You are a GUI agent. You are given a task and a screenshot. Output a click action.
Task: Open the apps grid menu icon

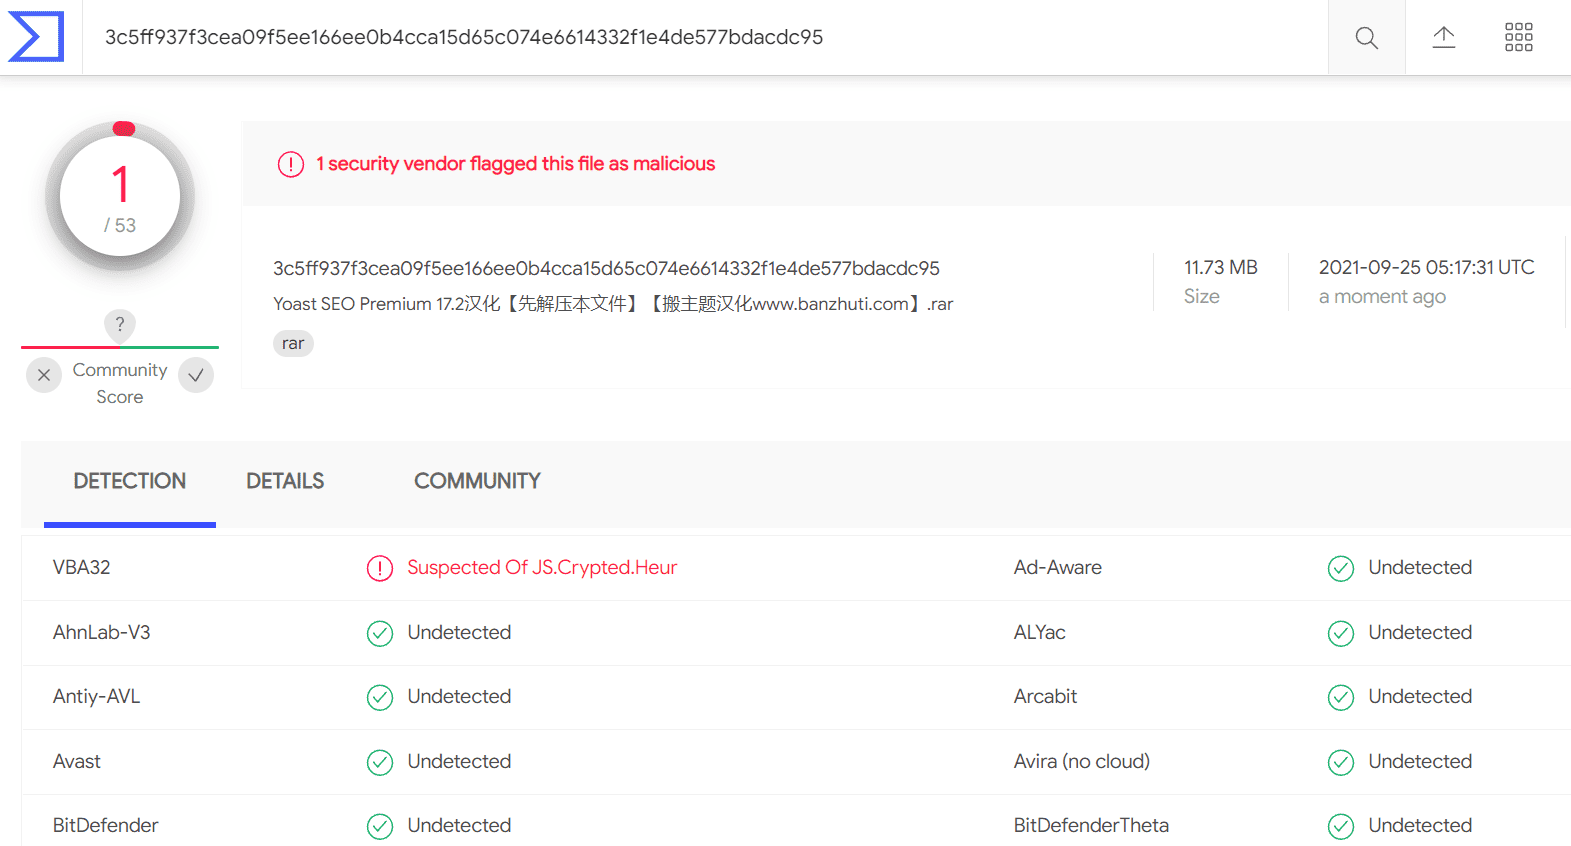coord(1518,38)
